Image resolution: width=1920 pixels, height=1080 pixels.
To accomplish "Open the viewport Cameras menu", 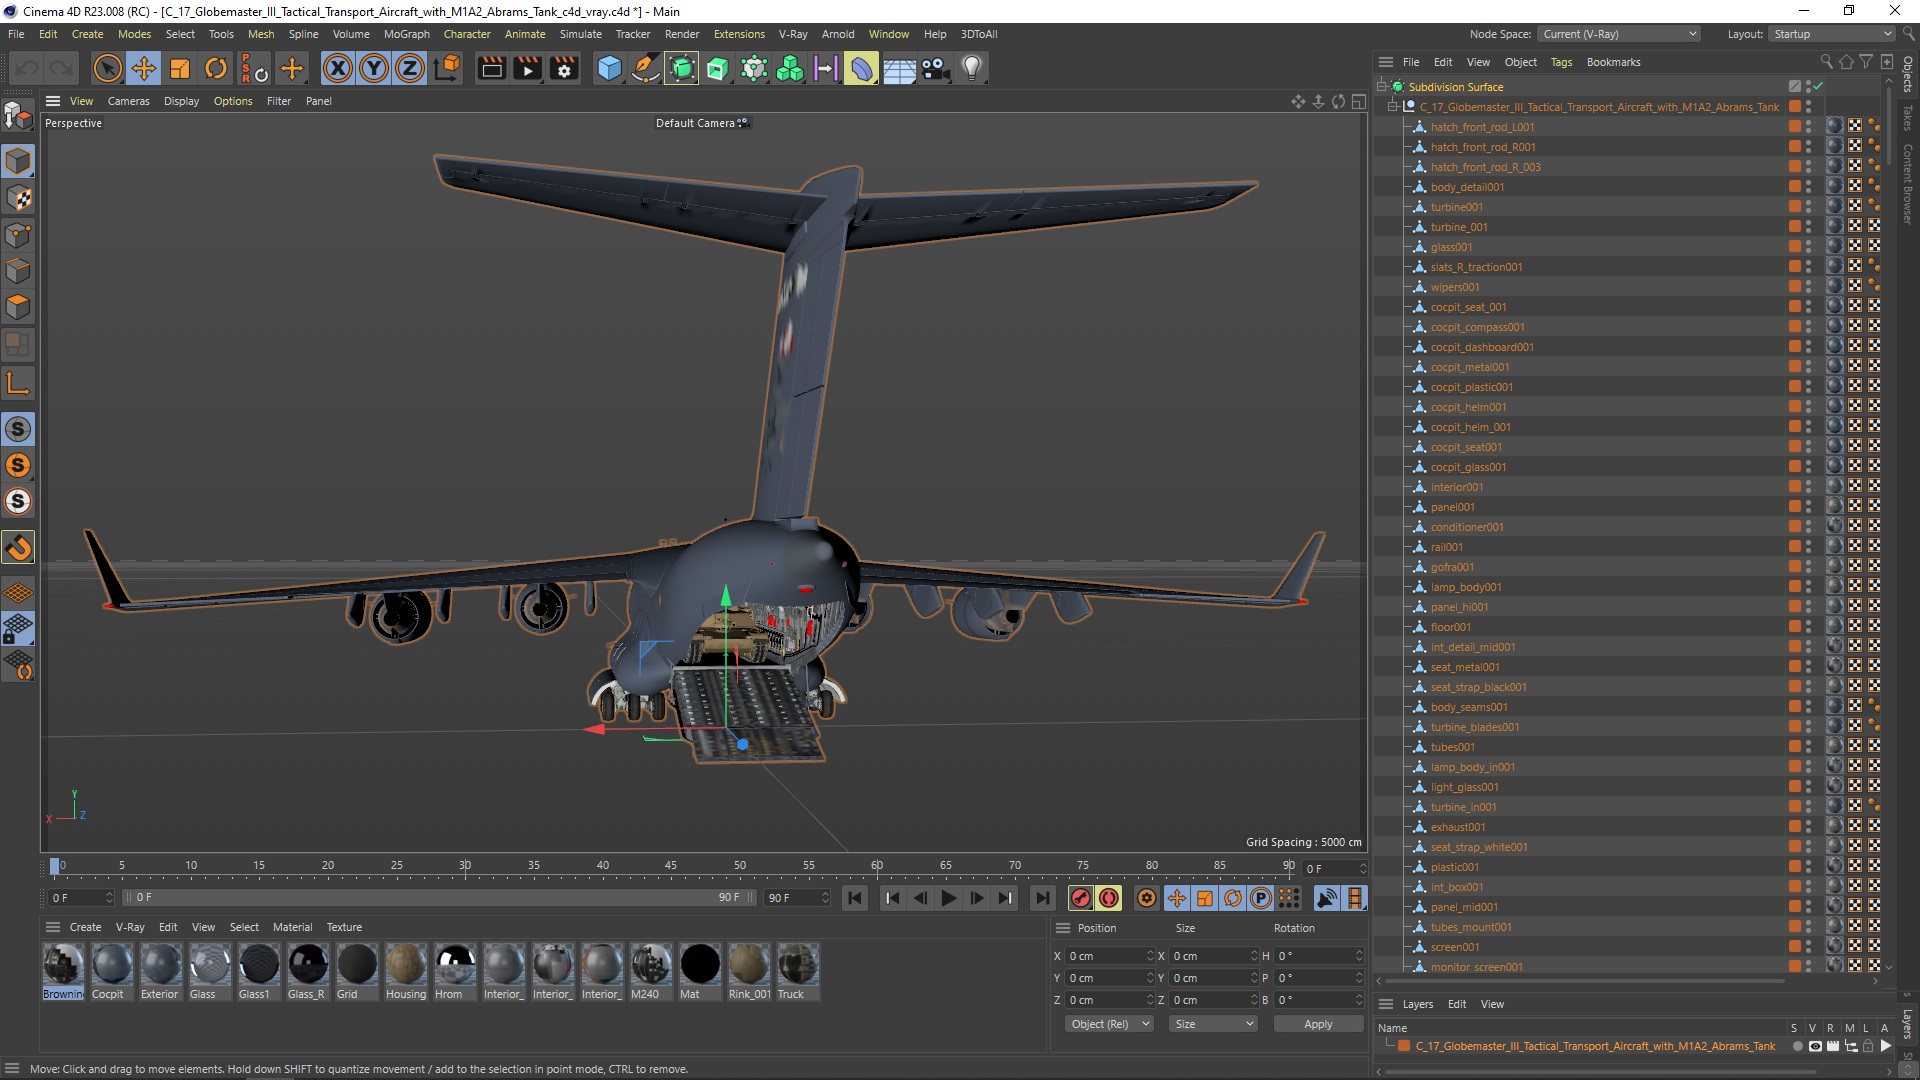I will click(128, 101).
